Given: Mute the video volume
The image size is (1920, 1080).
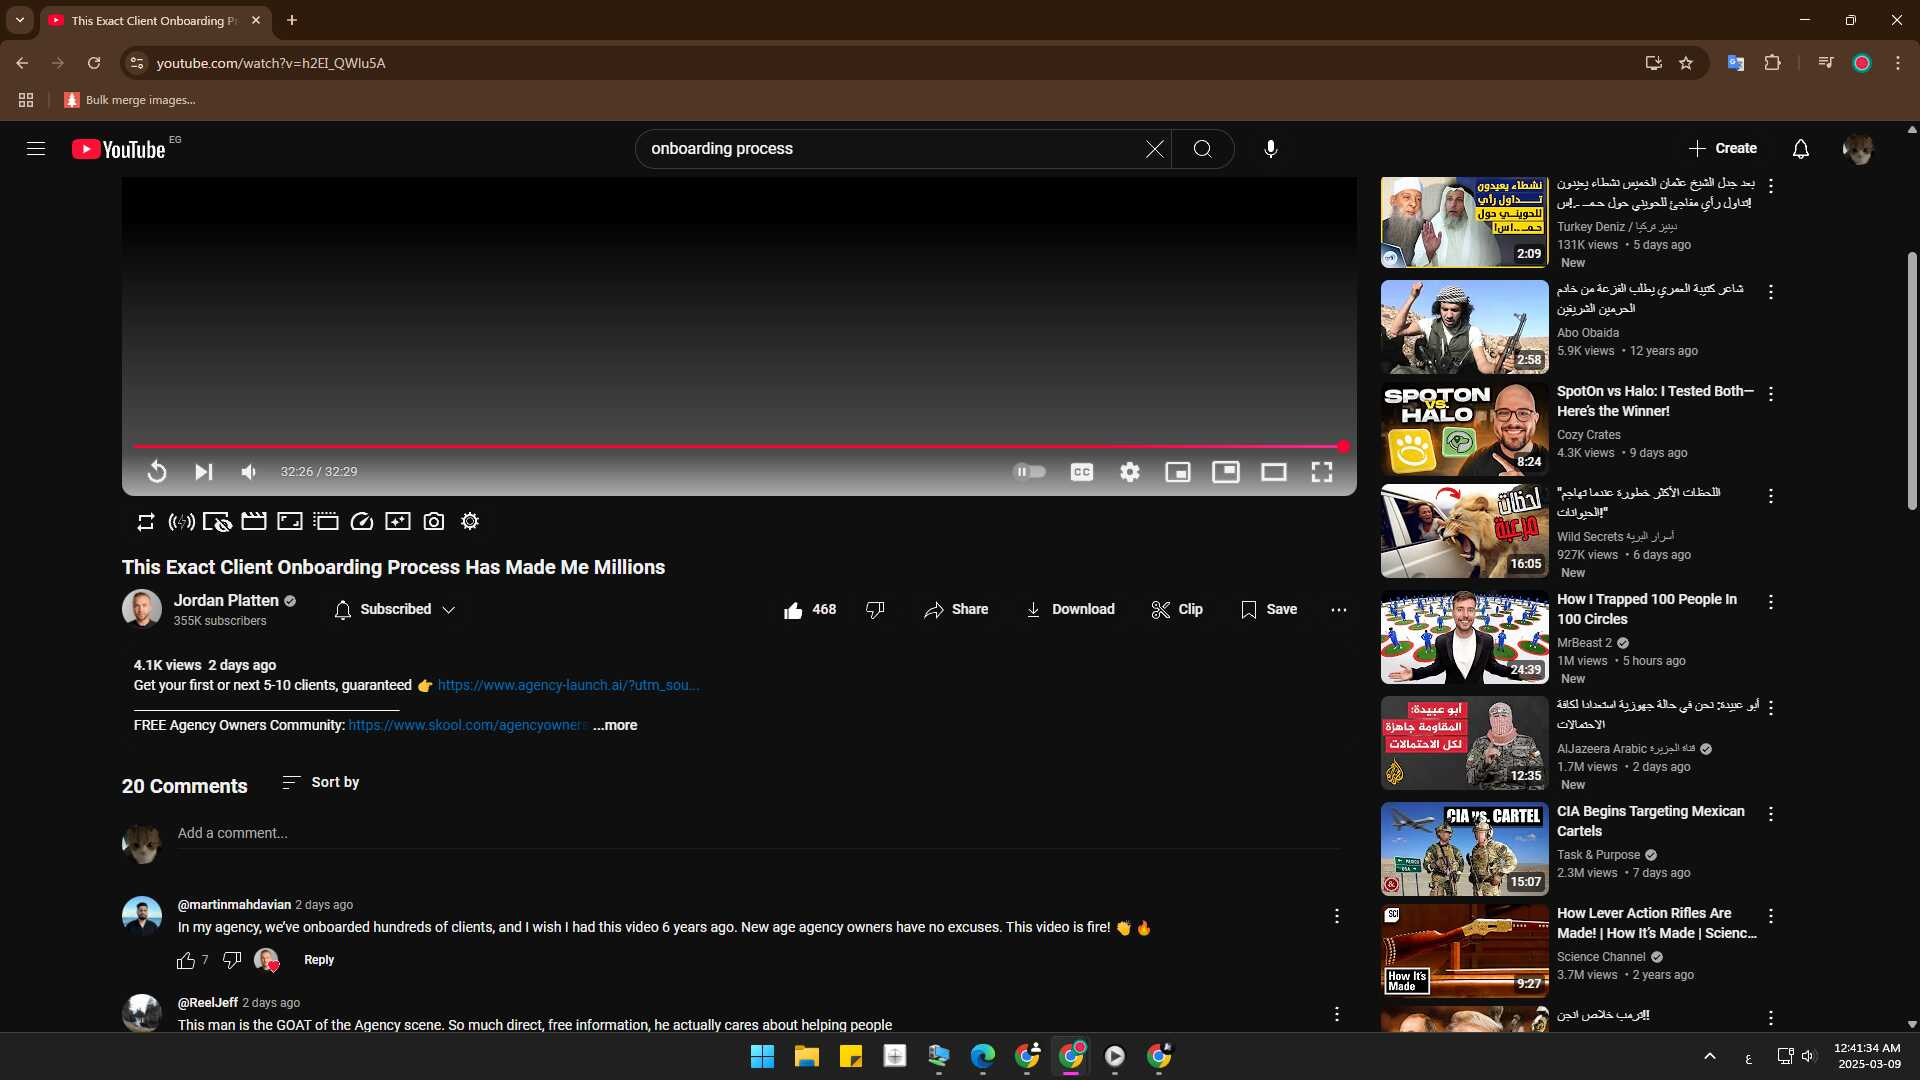Looking at the screenshot, I should pos(249,472).
